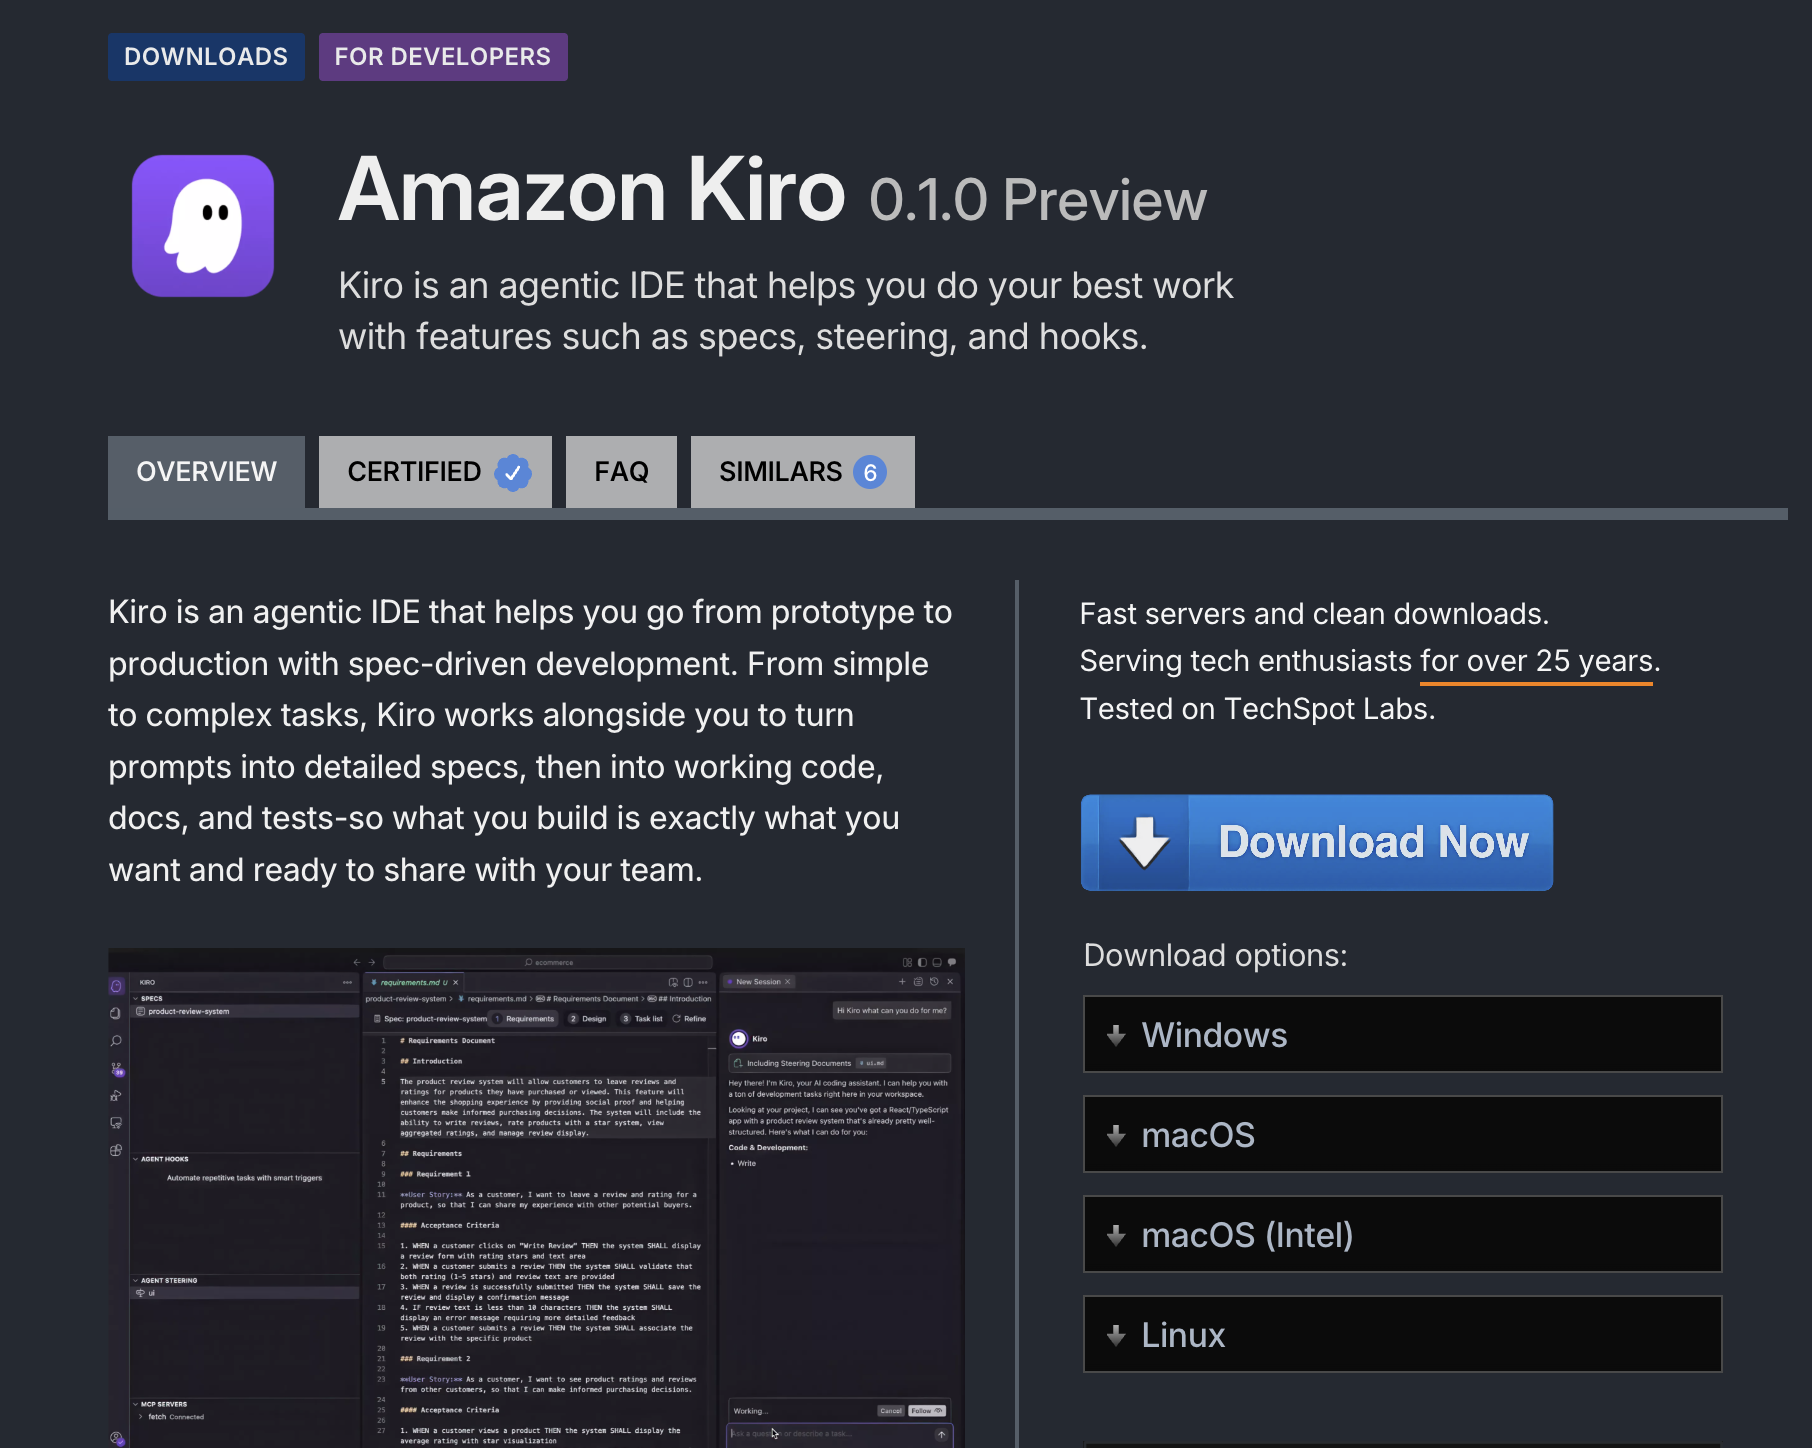The width and height of the screenshot is (1812, 1448).
Task: Open the FAQ tab
Action: 621,472
